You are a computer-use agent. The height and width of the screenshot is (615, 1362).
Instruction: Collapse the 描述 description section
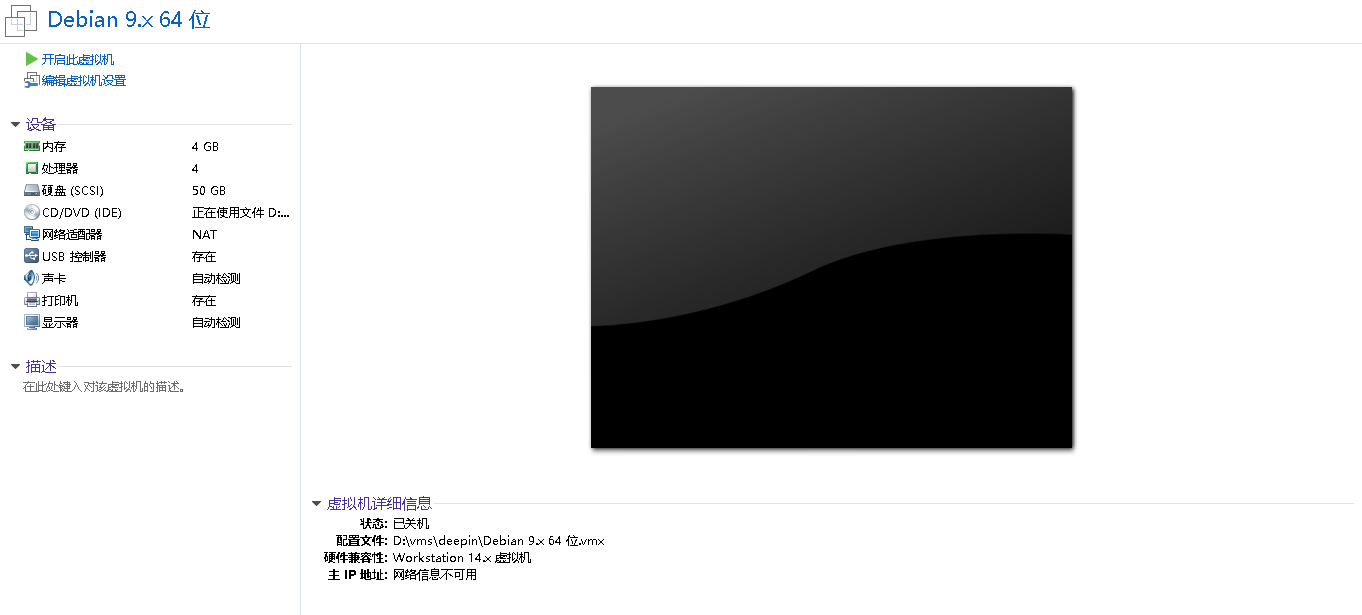15,367
